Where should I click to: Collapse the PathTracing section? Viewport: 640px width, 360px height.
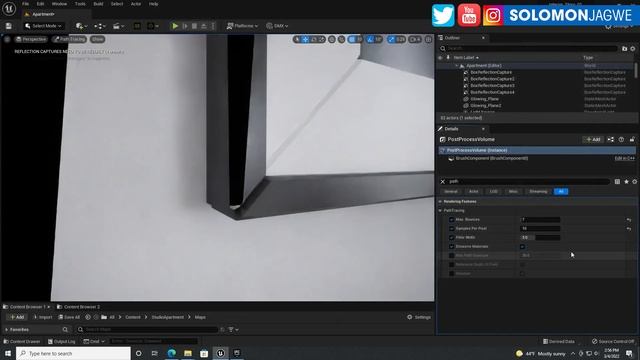[x=440, y=211]
